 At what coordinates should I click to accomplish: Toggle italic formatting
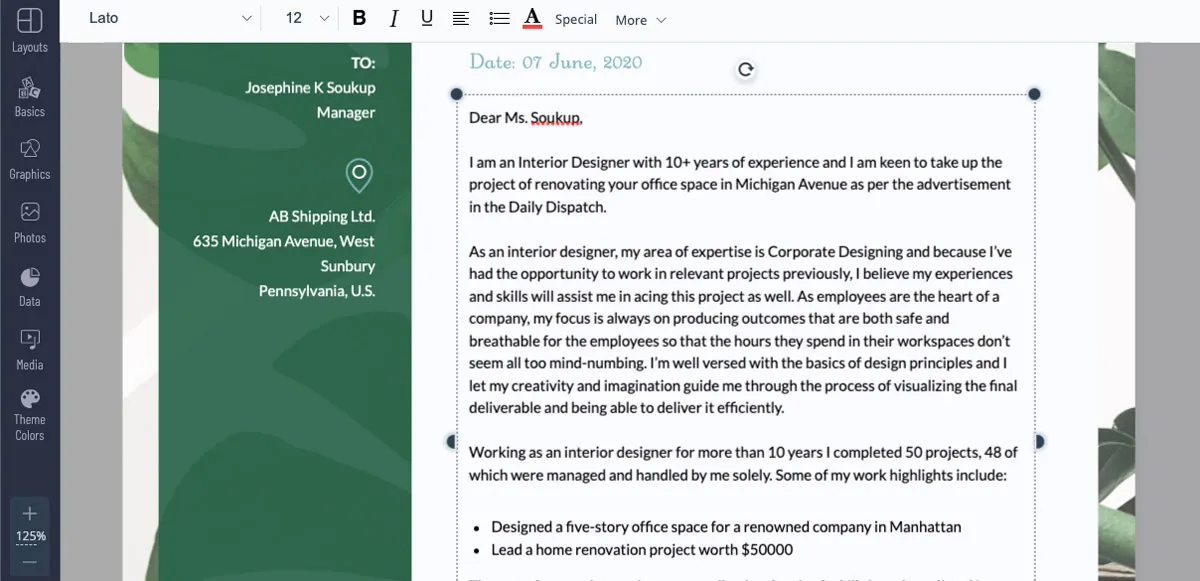394,19
